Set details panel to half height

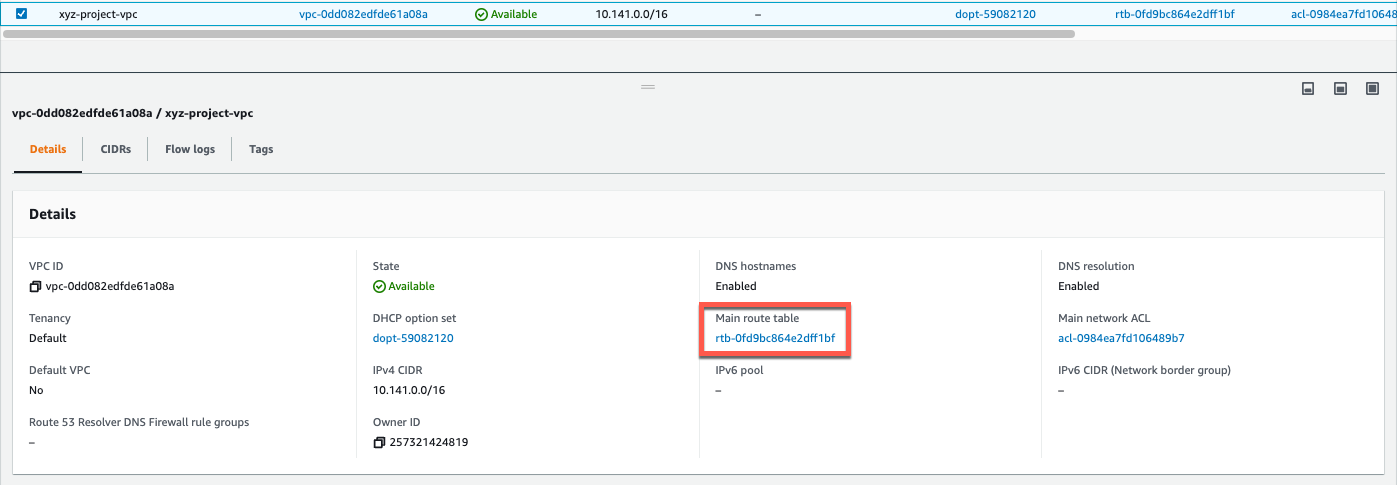[x=1340, y=89]
